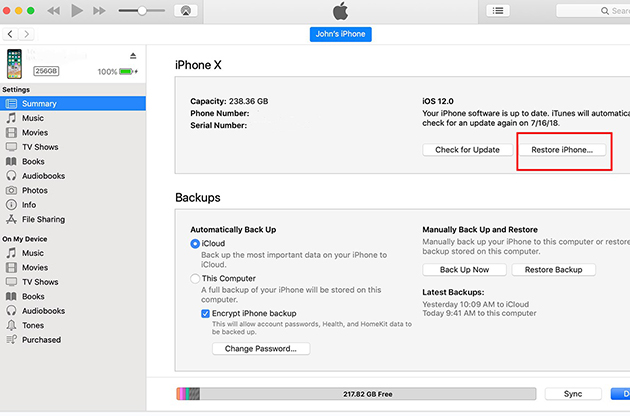Open TV Shows under Settings

(x=73, y=147)
